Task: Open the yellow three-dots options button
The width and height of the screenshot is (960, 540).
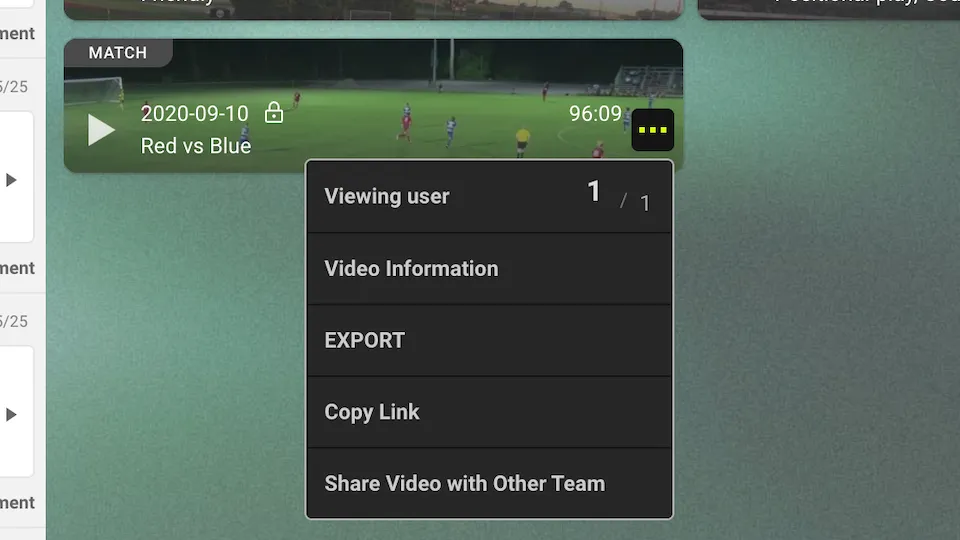Action: pyautogui.click(x=653, y=130)
